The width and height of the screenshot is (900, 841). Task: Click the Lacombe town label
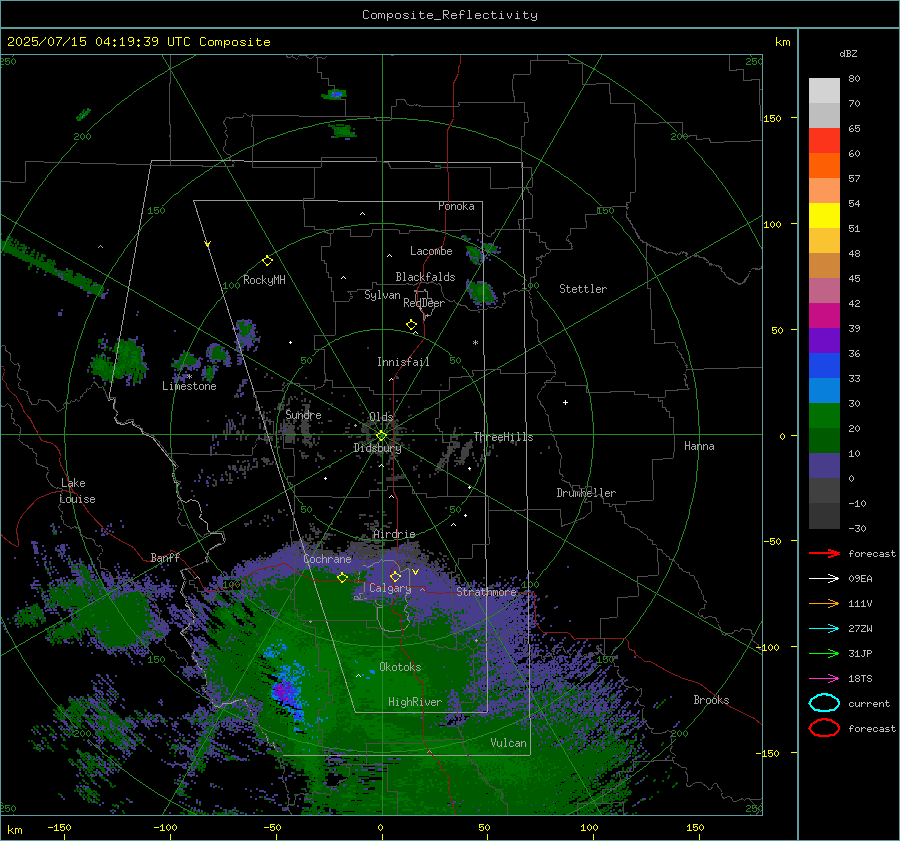(x=431, y=251)
